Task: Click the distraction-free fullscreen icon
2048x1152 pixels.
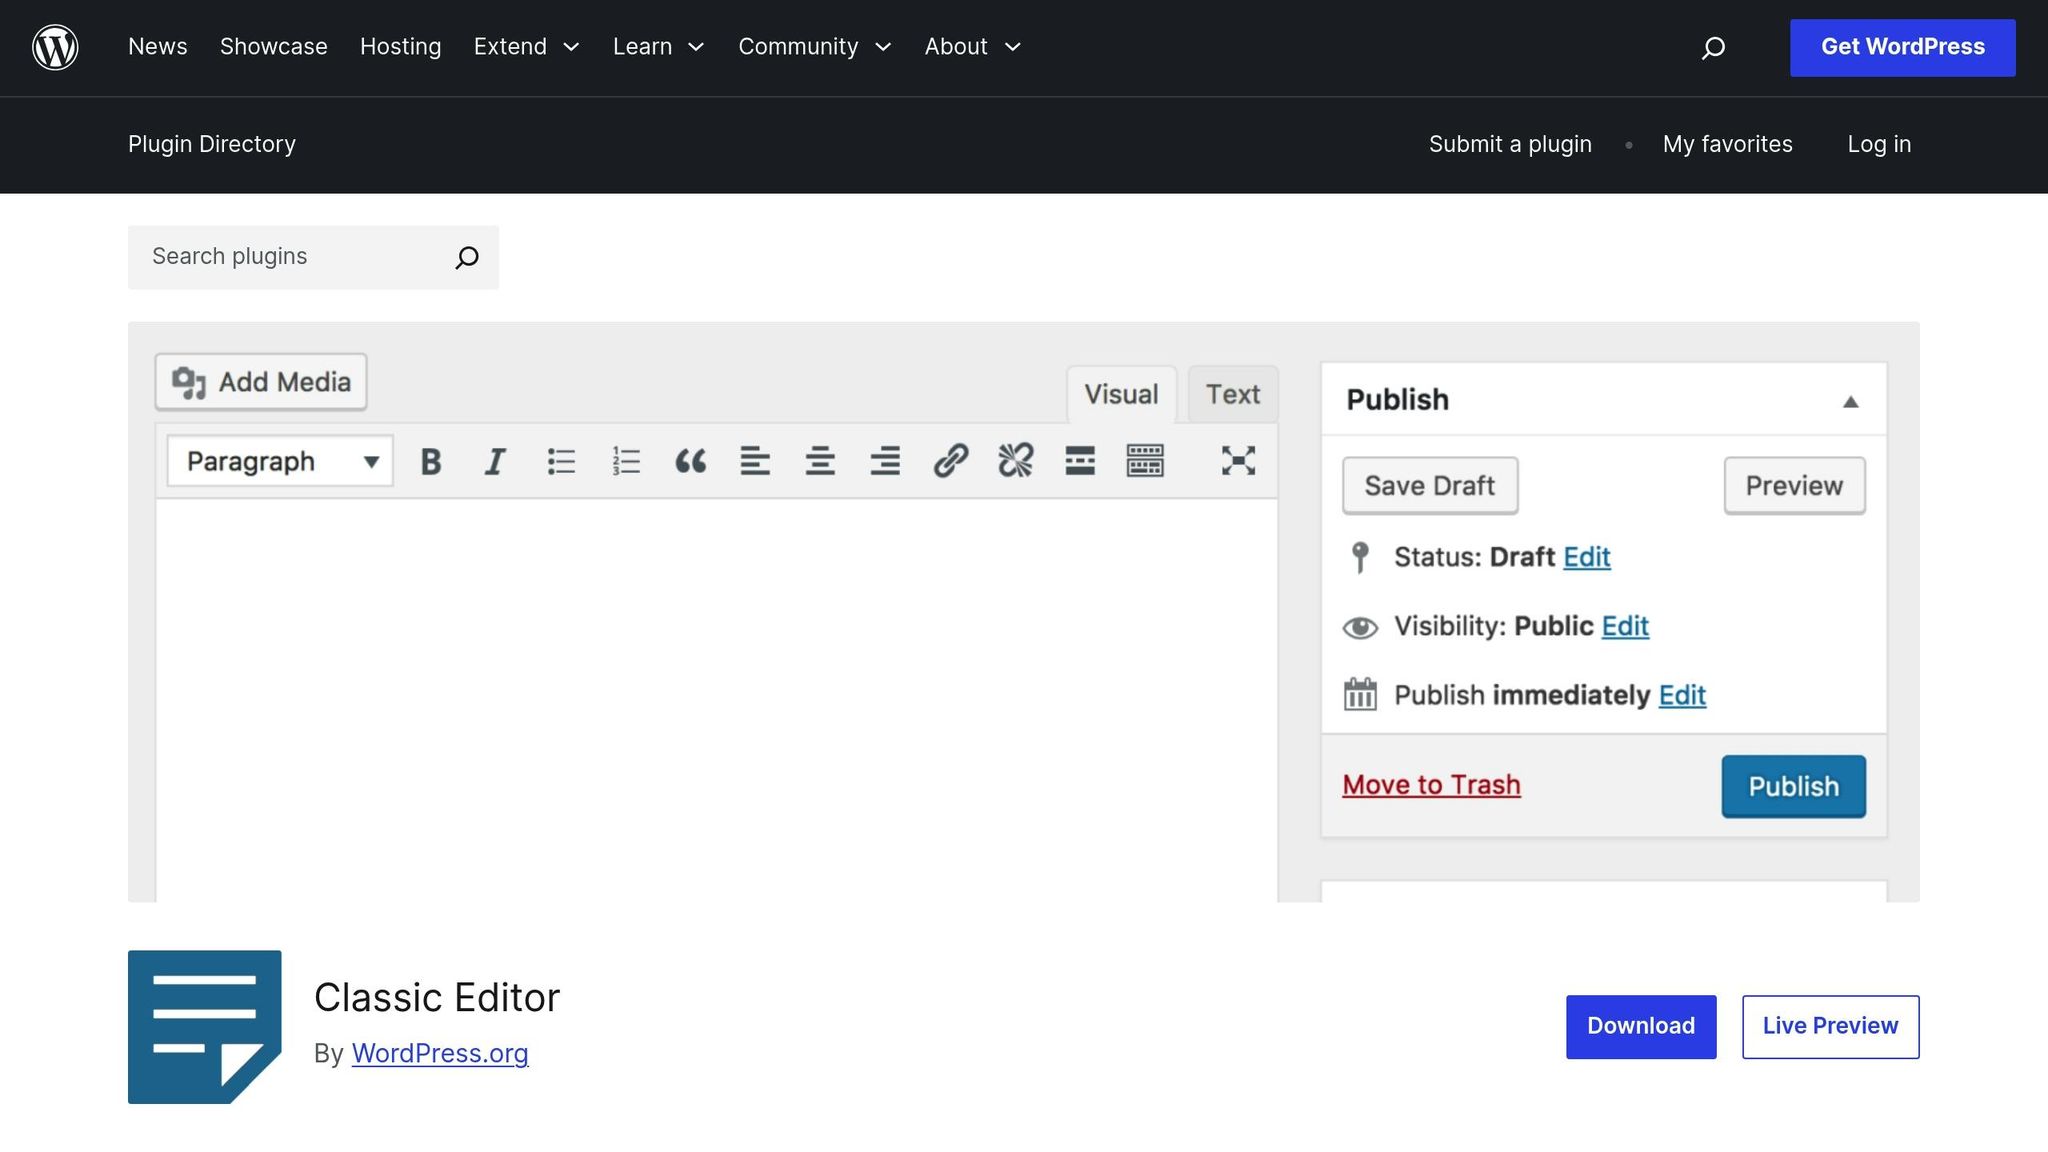Action: (1238, 460)
